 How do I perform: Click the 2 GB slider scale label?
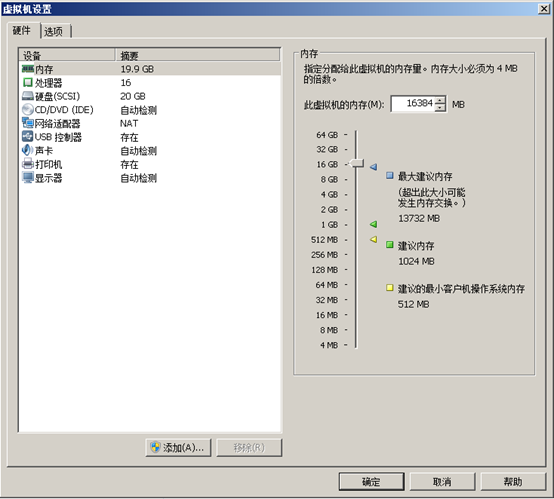[329, 209]
